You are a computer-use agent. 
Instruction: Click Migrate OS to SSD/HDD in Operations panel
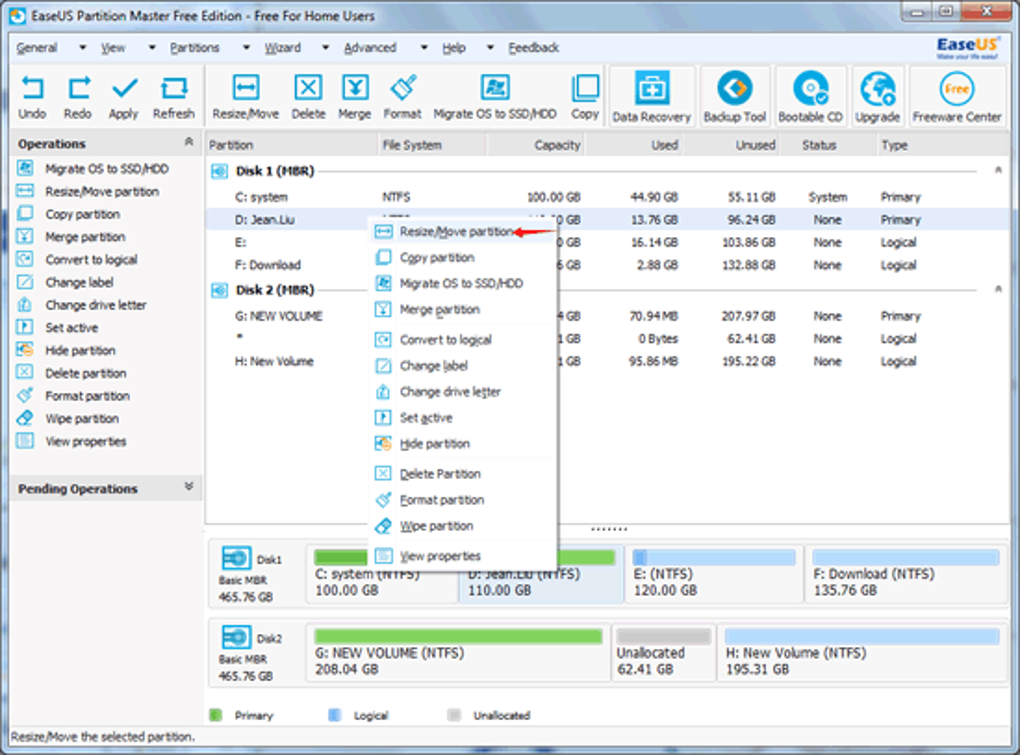coord(92,169)
